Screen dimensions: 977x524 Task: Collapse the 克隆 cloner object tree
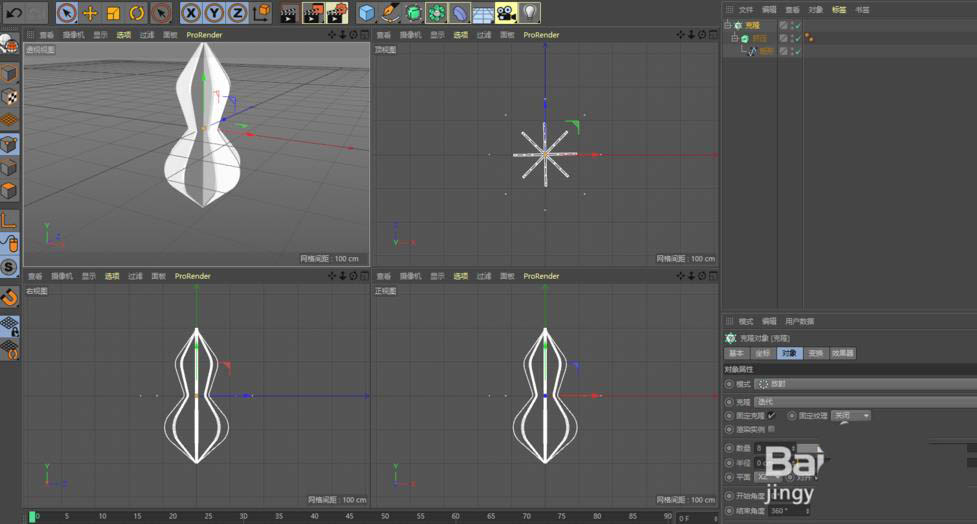pos(727,25)
